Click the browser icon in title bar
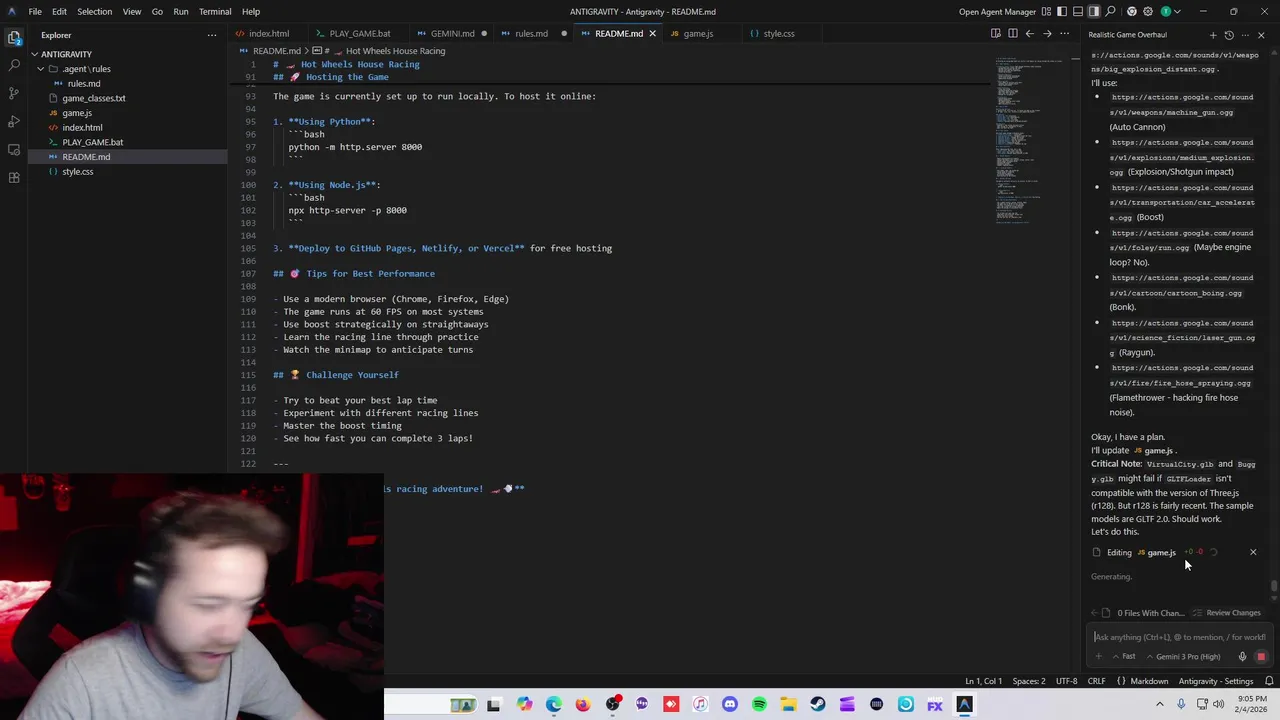 tap(1131, 12)
